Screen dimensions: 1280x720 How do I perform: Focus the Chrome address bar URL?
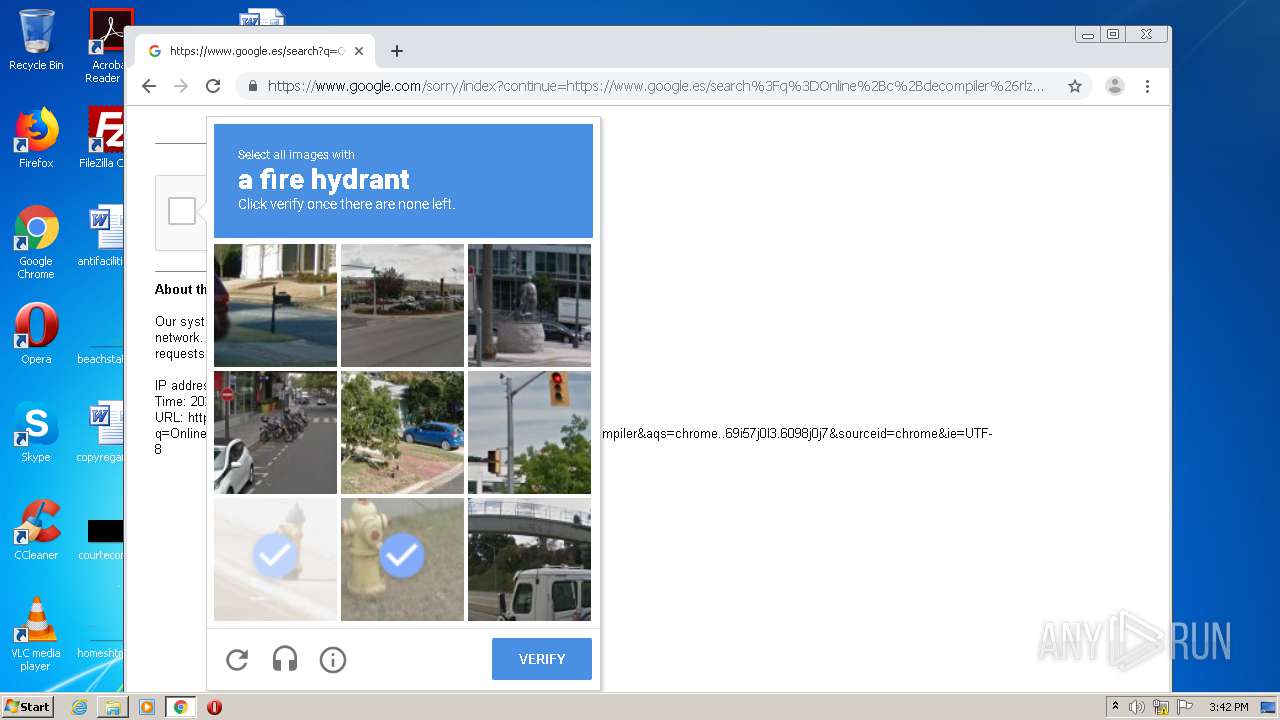(x=655, y=86)
